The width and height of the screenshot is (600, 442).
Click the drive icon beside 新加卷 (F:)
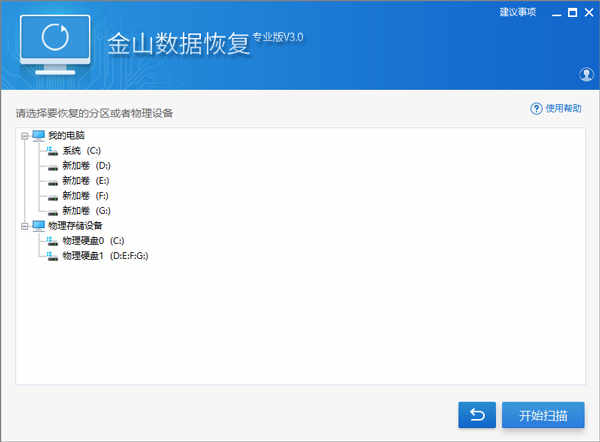pos(53,197)
